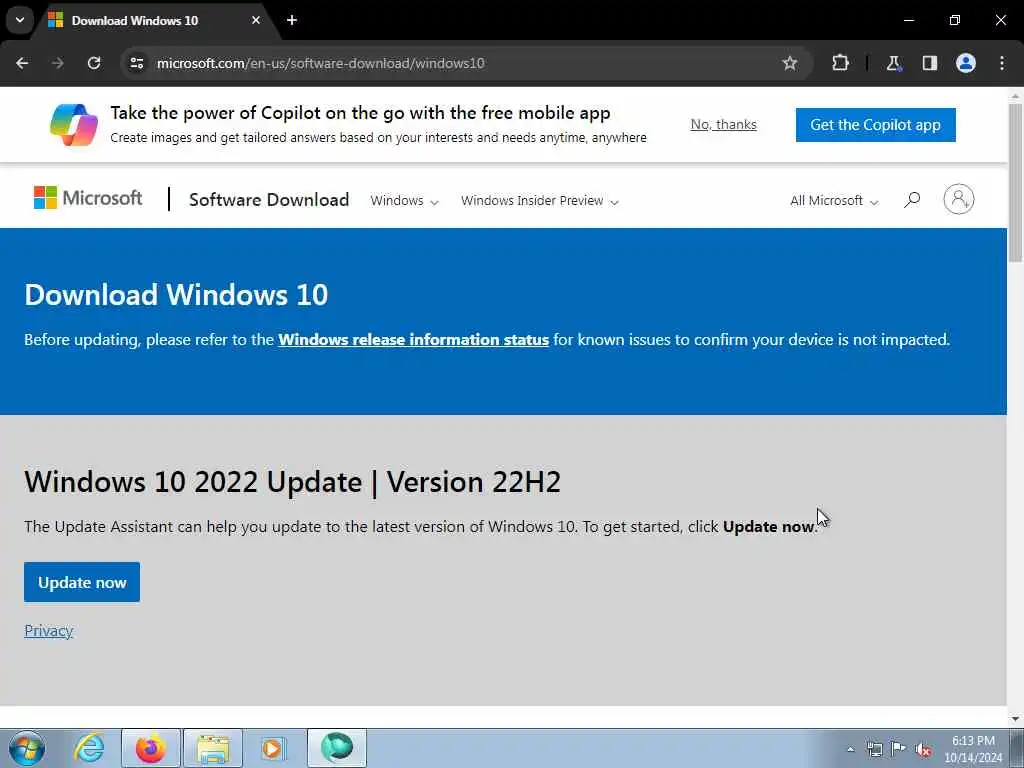Click the page vertical scrollbar thumb

tap(1015, 183)
